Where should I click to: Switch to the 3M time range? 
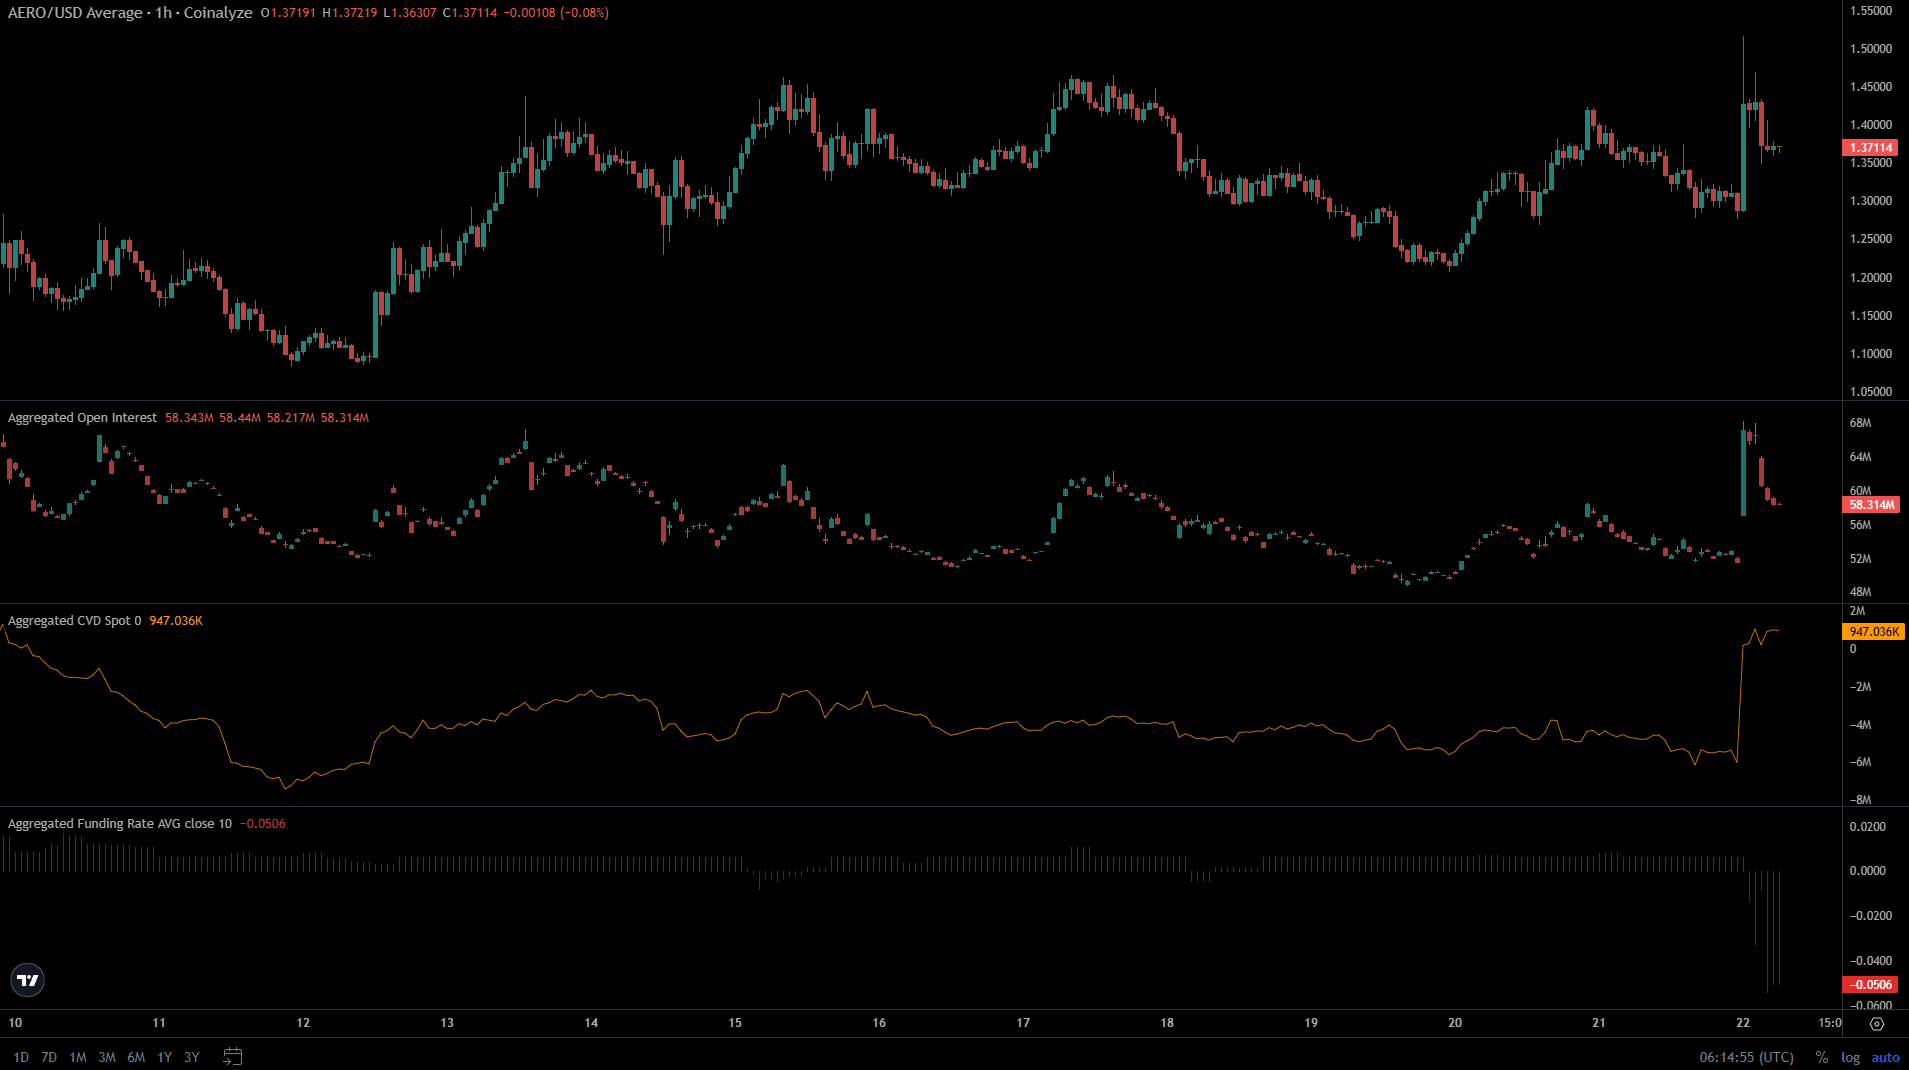107,1057
